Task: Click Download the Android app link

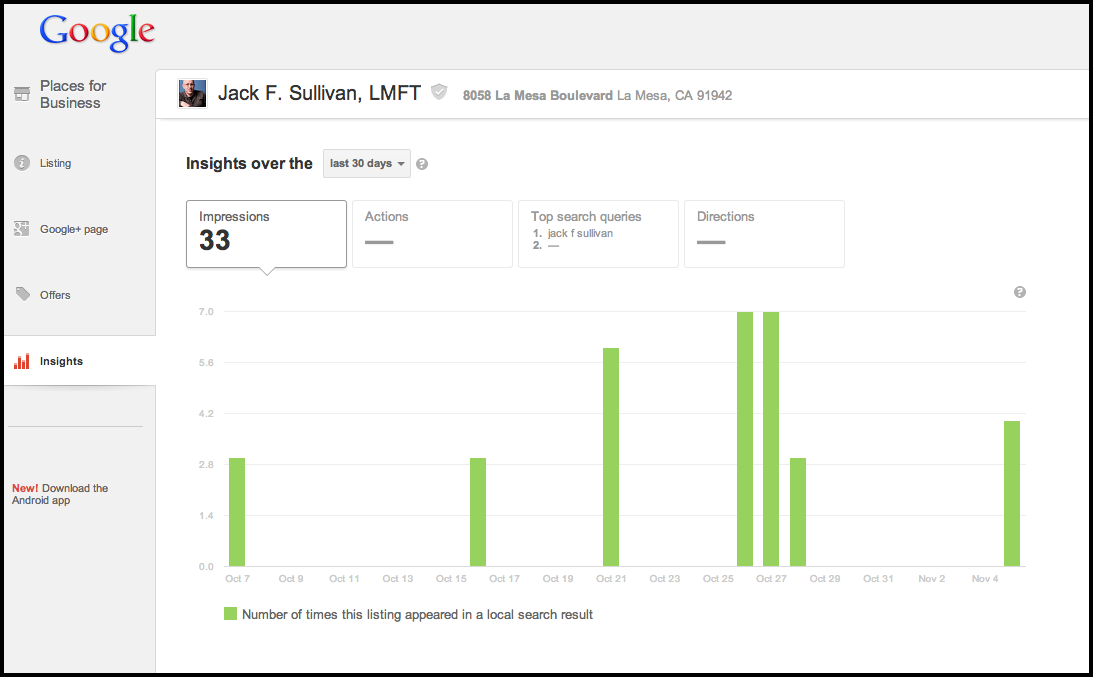Action: click(60, 494)
